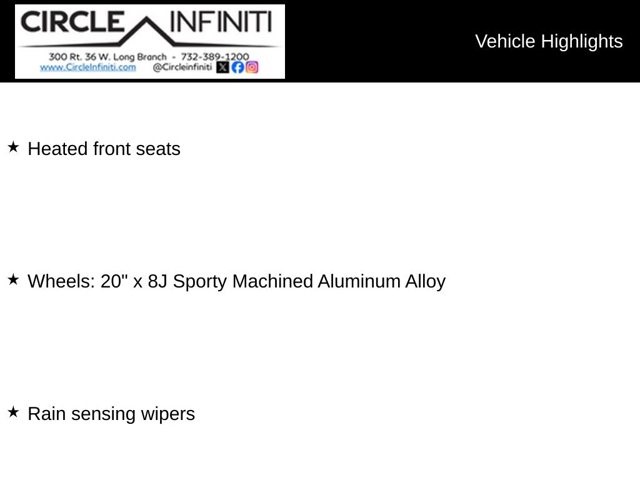640x480 pixels.
Task: Click the X (Twitter) social icon
Action: [222, 67]
